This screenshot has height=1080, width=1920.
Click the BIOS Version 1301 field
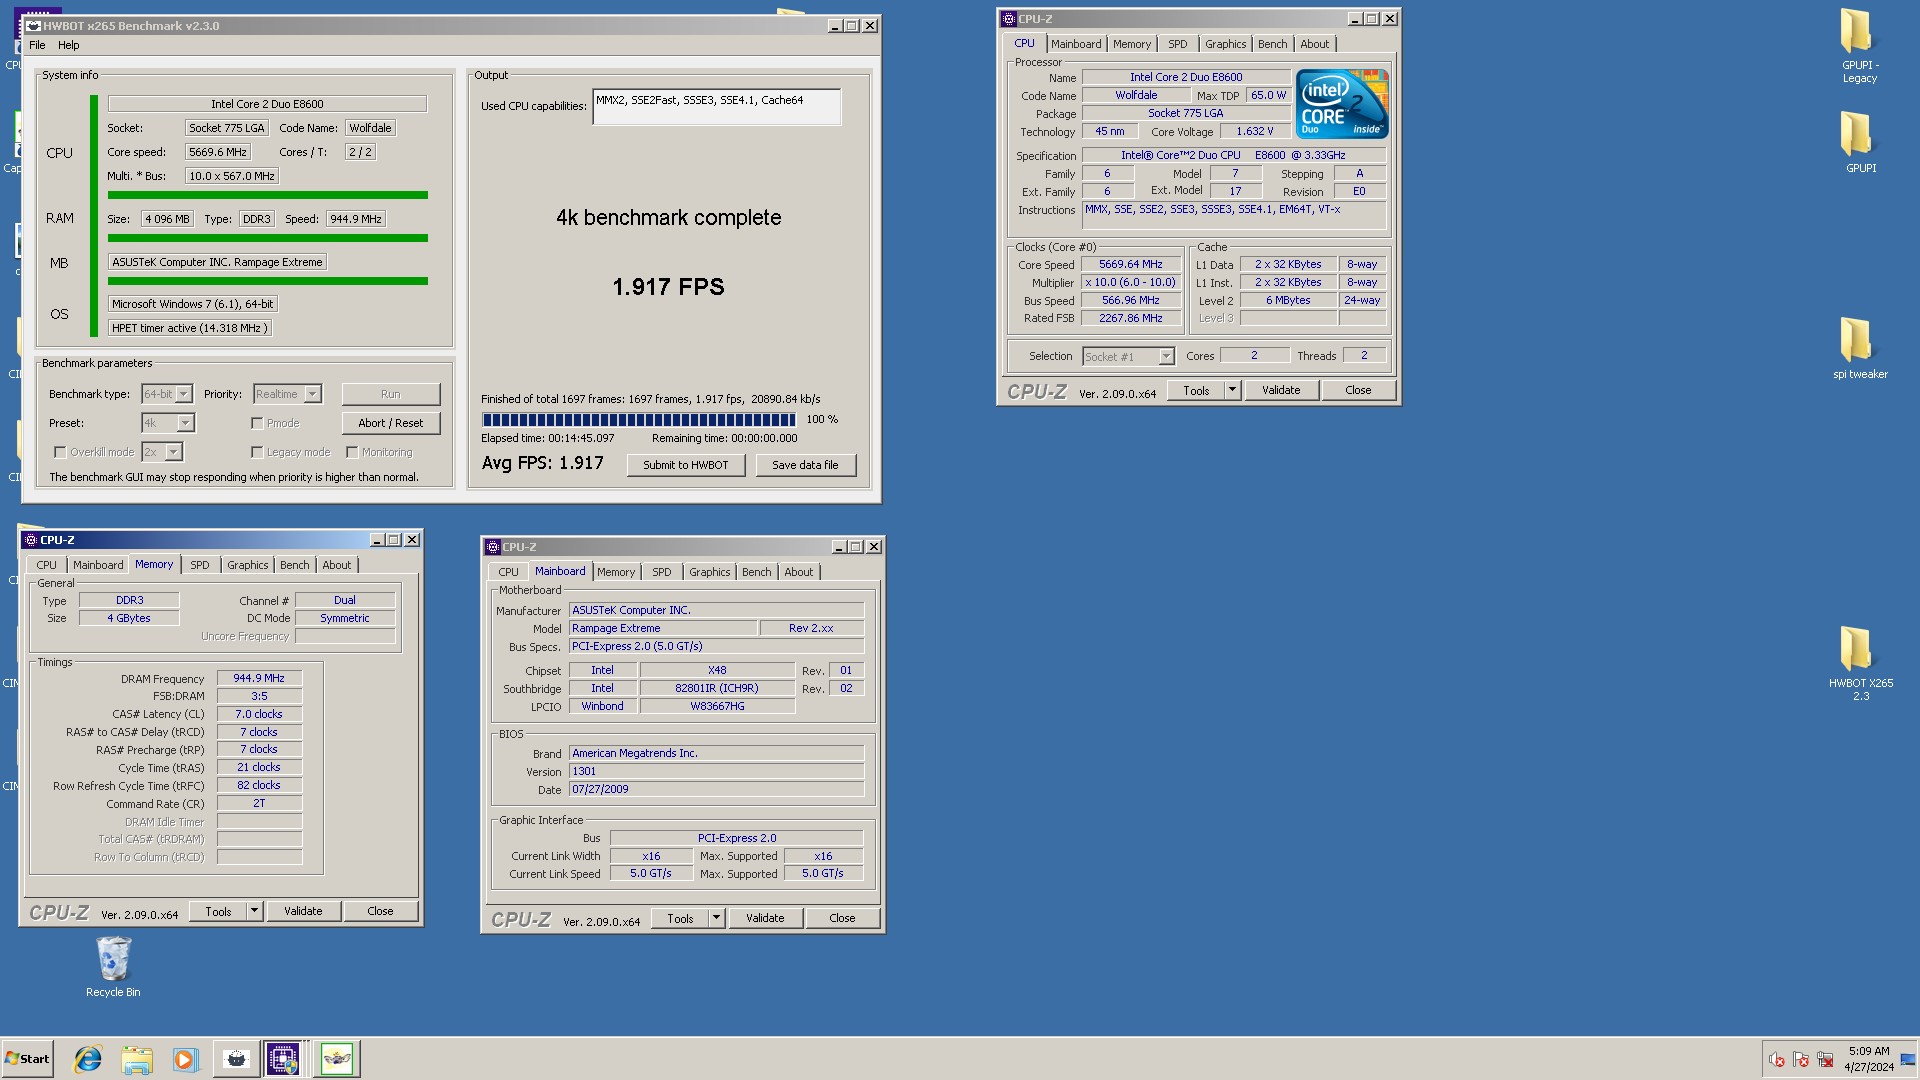pos(716,772)
